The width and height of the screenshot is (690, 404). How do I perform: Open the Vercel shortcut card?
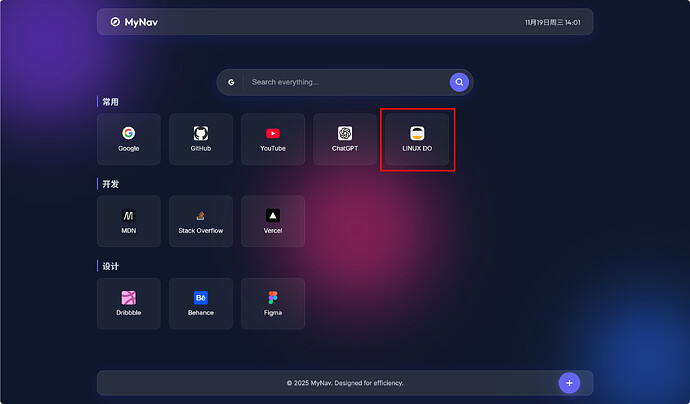(x=273, y=221)
